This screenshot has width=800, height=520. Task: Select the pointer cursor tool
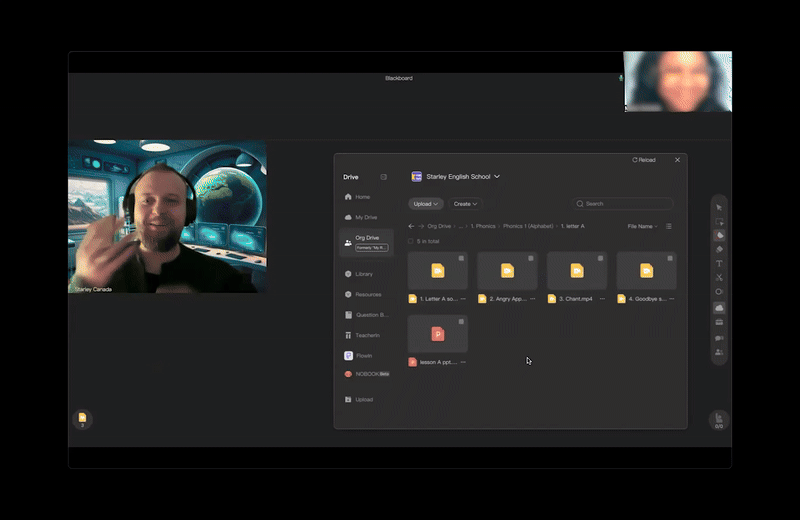coord(719,208)
